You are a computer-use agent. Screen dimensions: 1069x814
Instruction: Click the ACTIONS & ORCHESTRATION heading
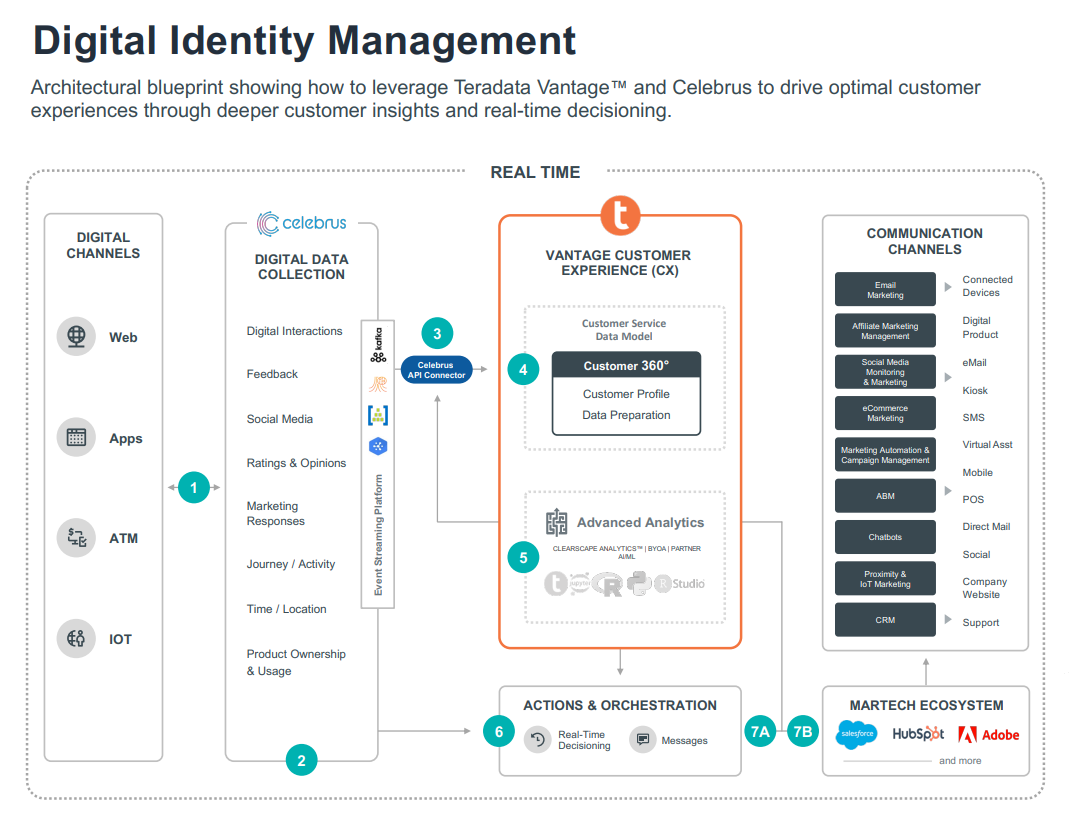pyautogui.click(x=620, y=705)
